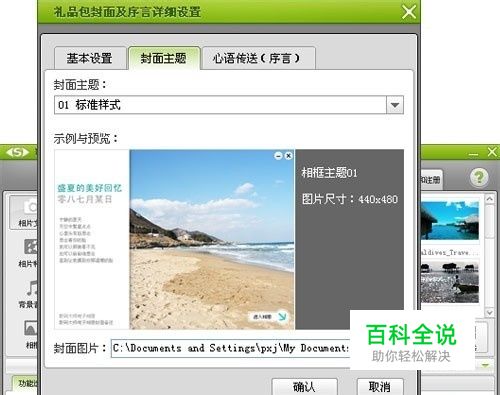Click the beach cover preview image
Viewport: 500px width, 395px height.
(212, 239)
